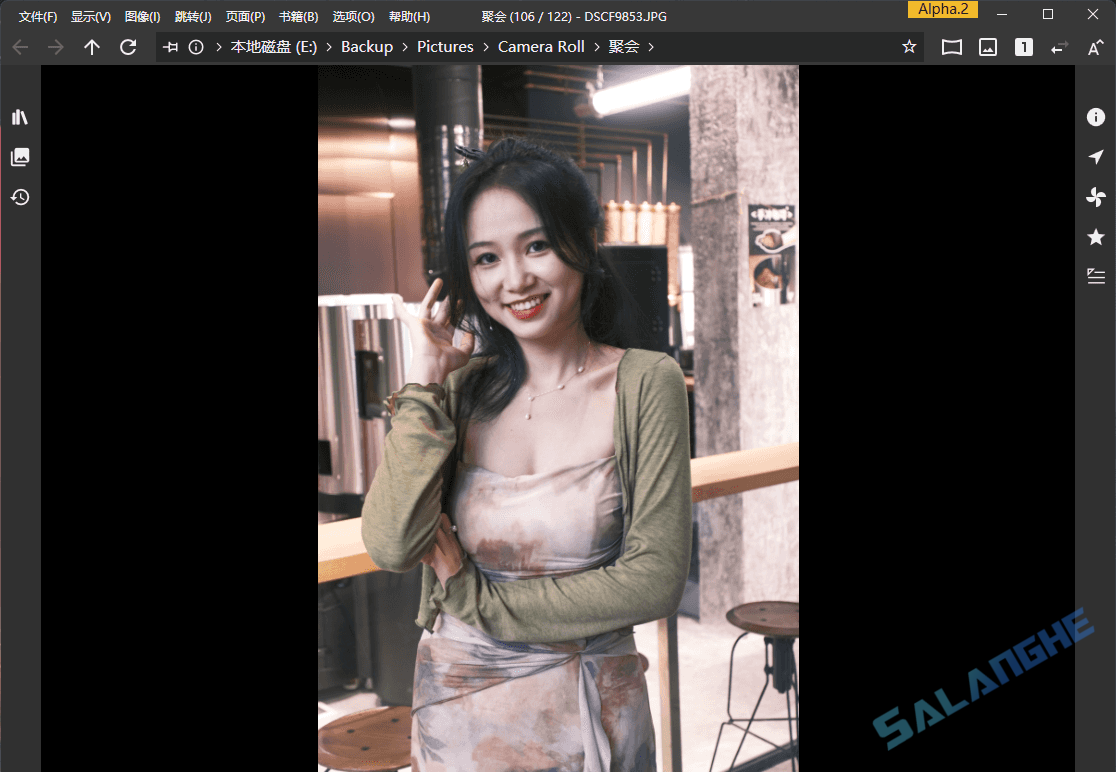1116x772 pixels.
Task: Click the stretch mode icon
Action: coord(951,46)
